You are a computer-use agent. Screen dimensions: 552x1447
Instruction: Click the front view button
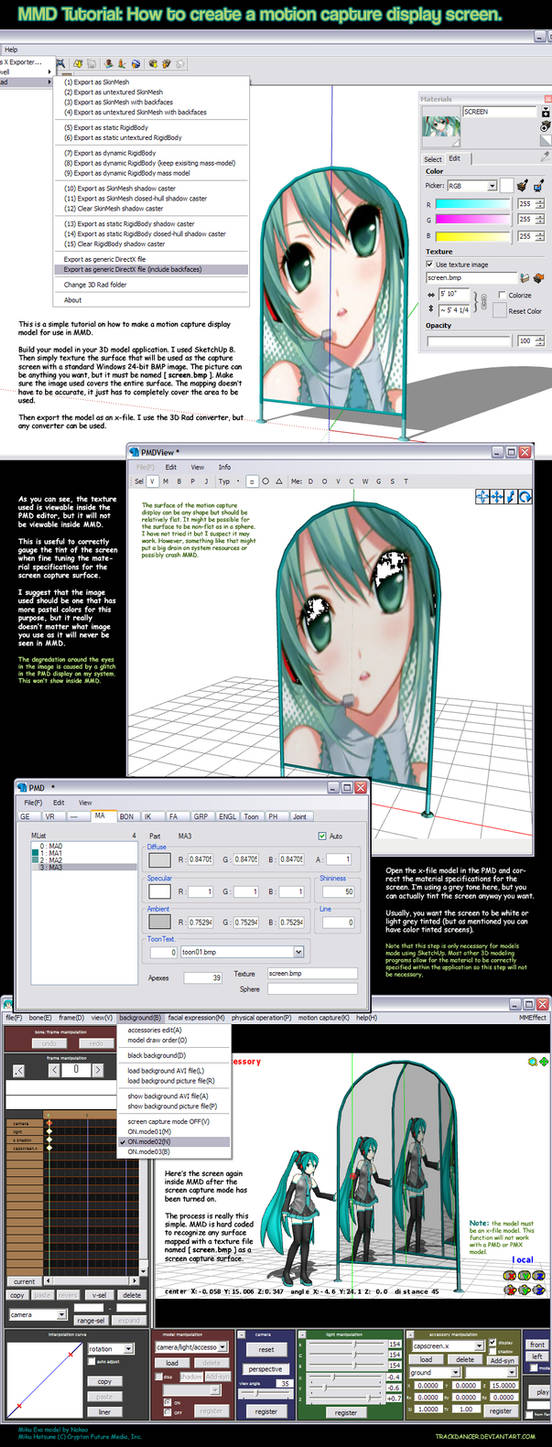(x=537, y=1344)
